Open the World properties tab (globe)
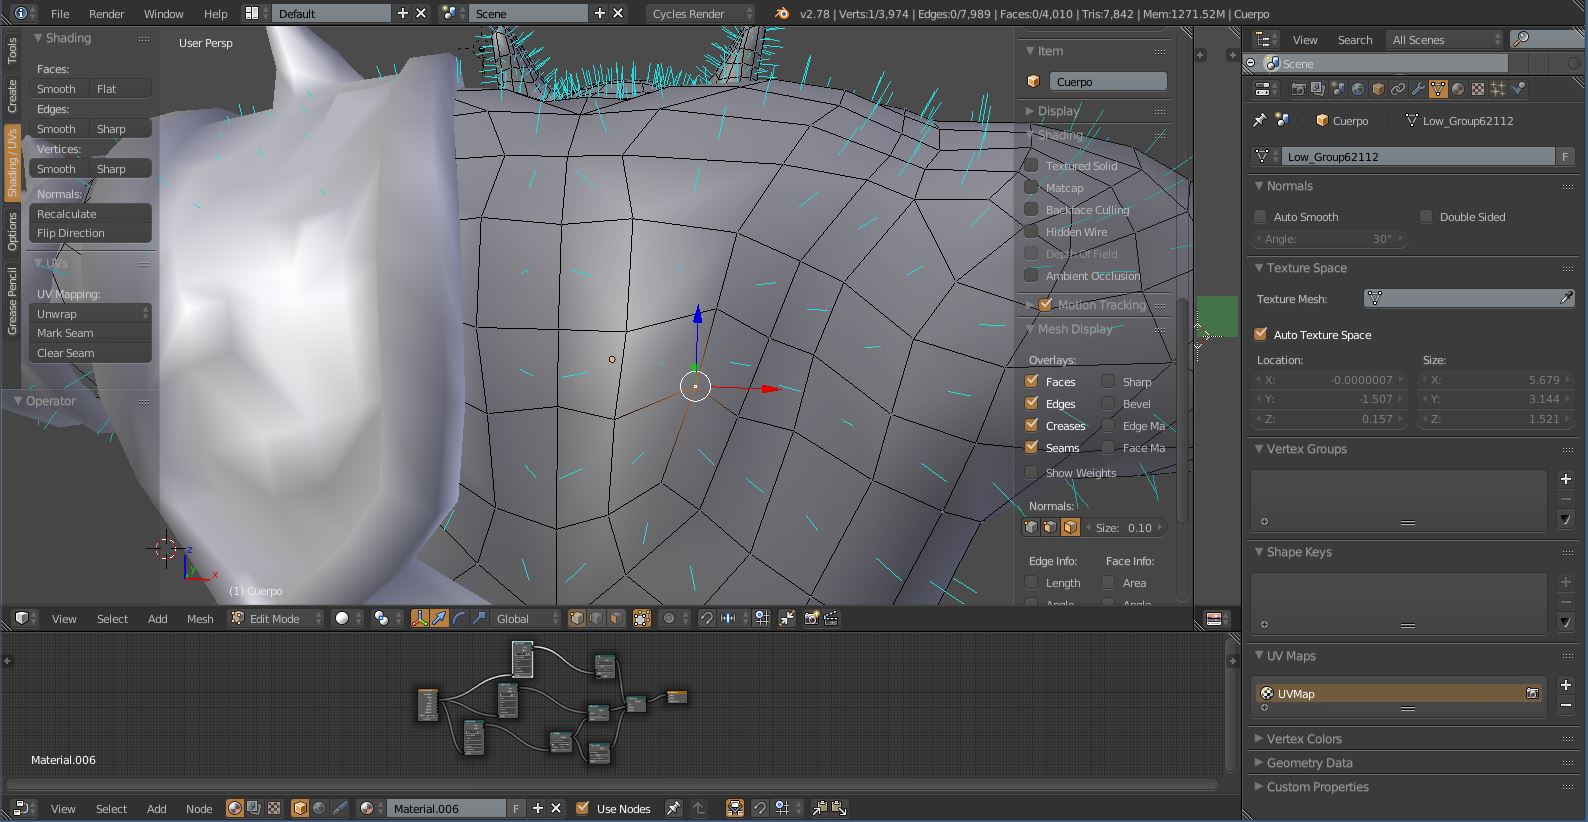The image size is (1588, 822). coord(1358,89)
